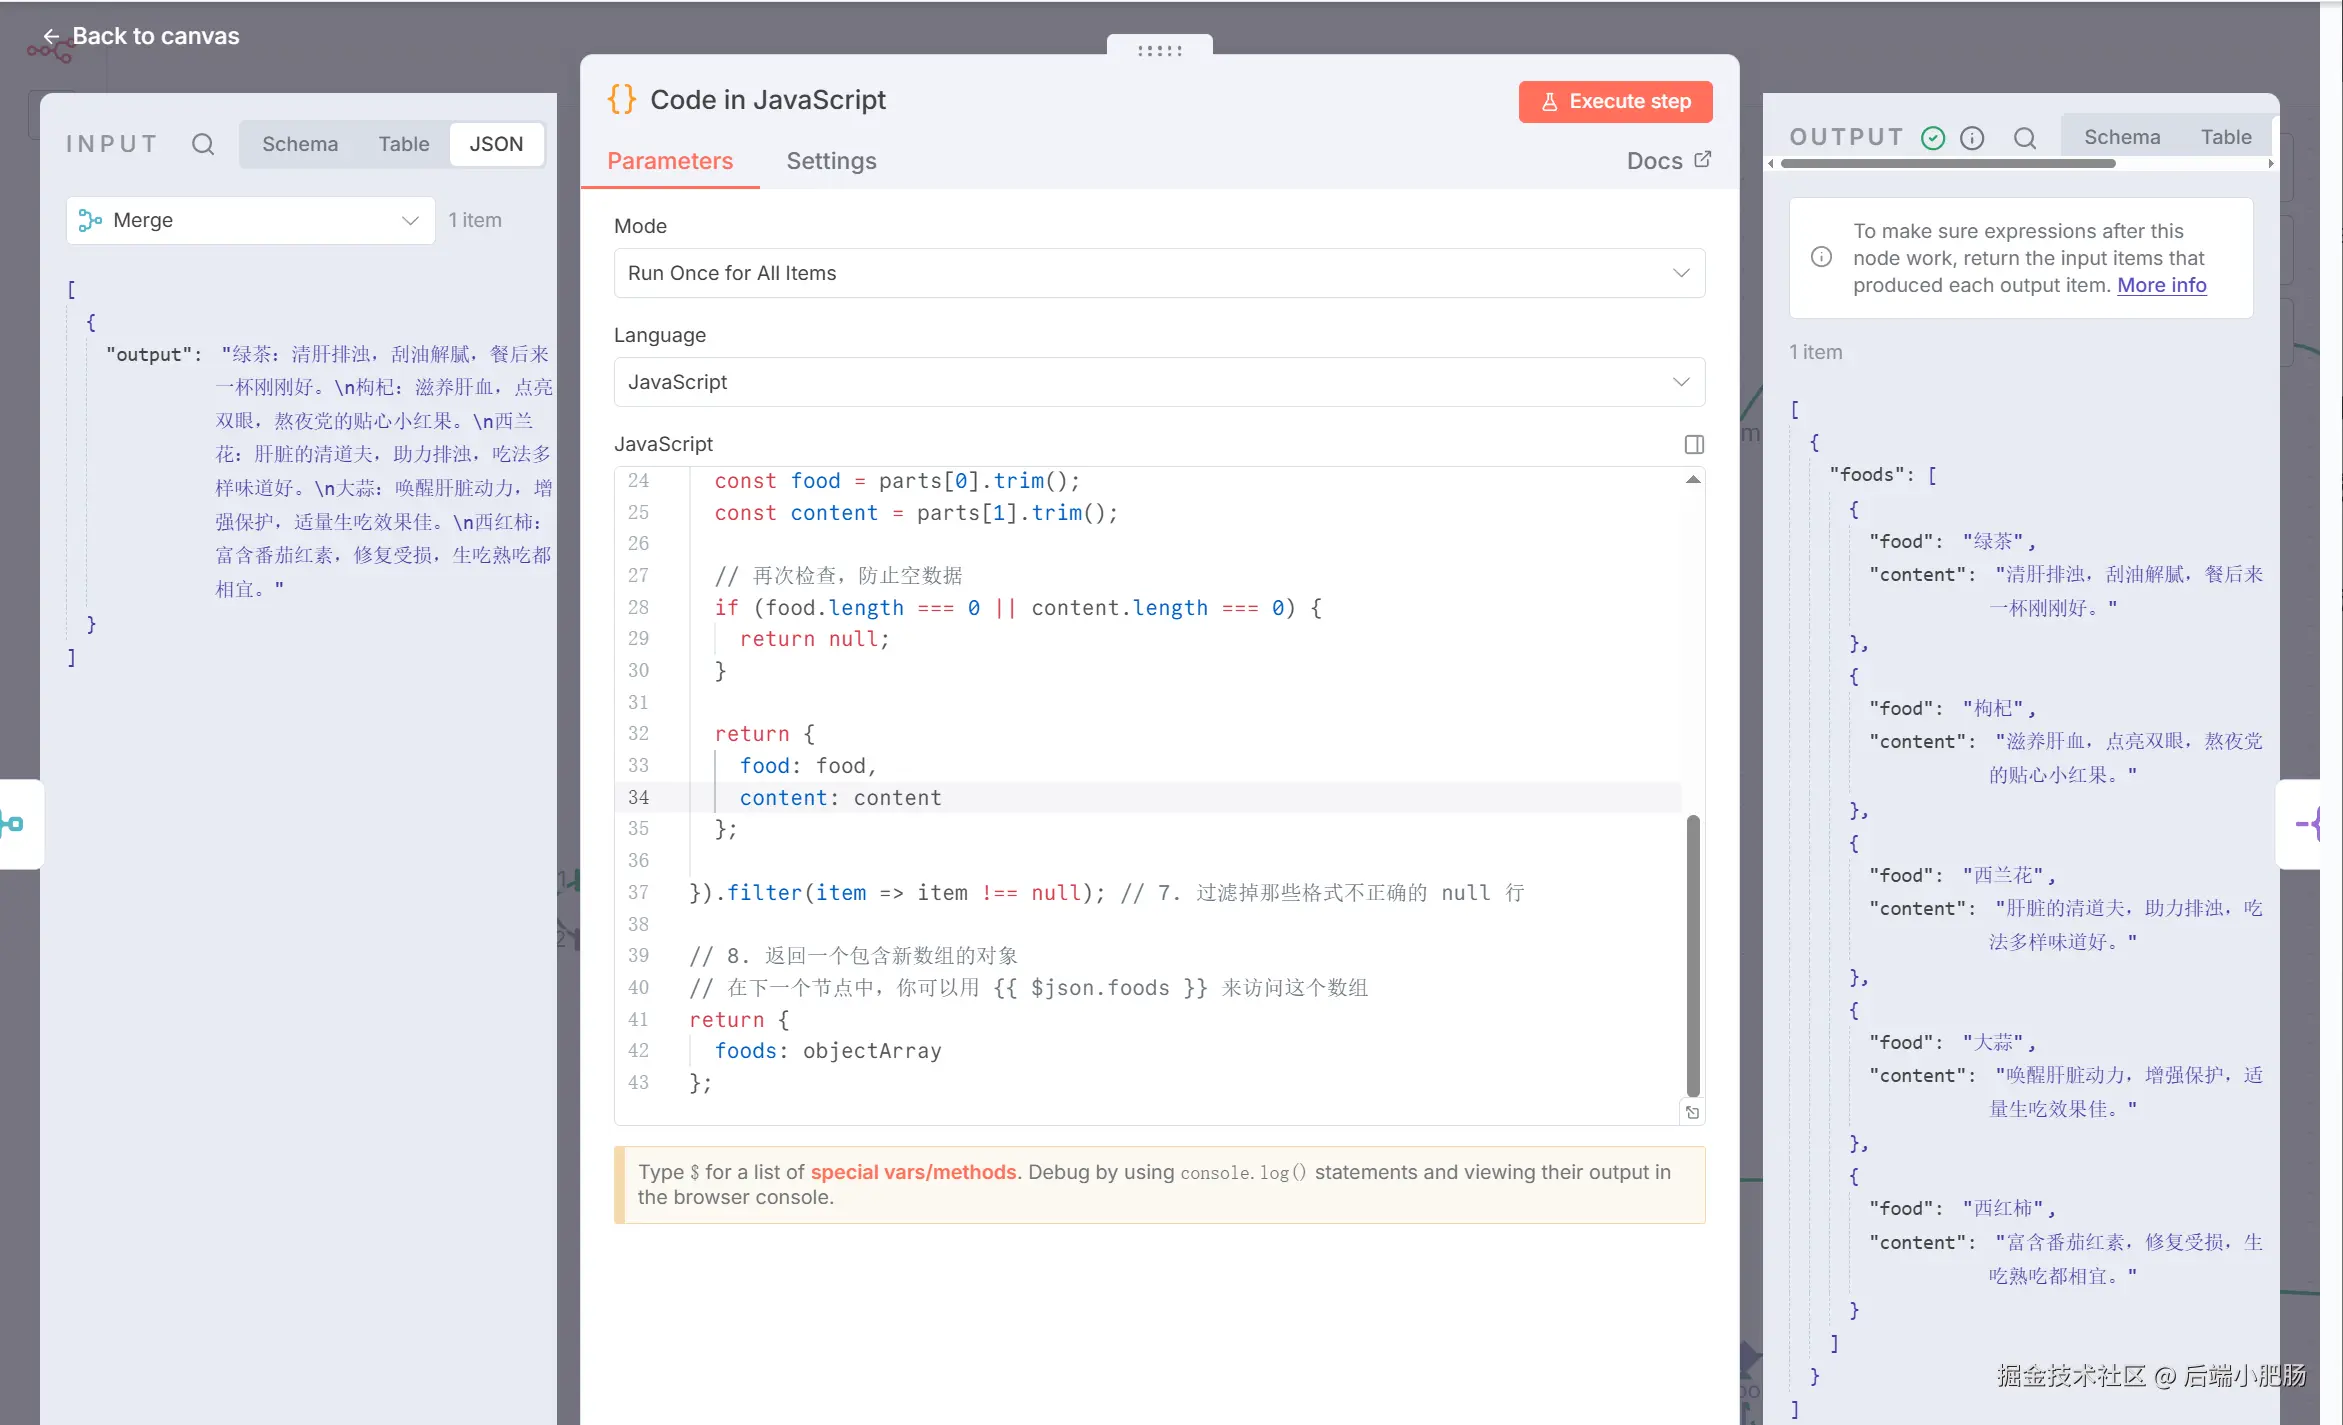Select JSON view in INPUT panel

pyautogui.click(x=496, y=144)
